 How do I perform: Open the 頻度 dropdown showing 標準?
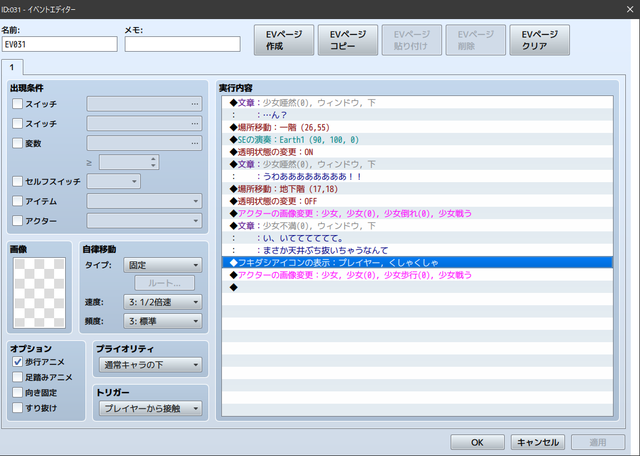163,321
